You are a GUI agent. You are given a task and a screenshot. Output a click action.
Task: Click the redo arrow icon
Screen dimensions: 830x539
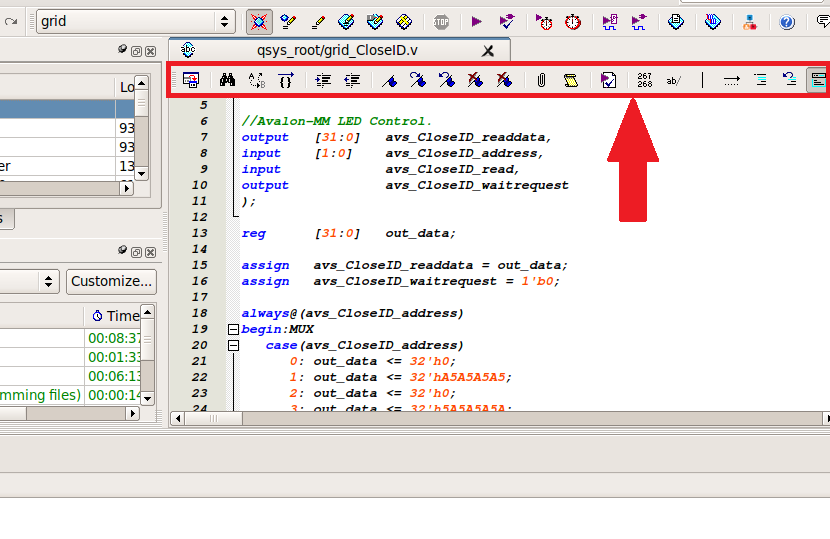coord(11,22)
